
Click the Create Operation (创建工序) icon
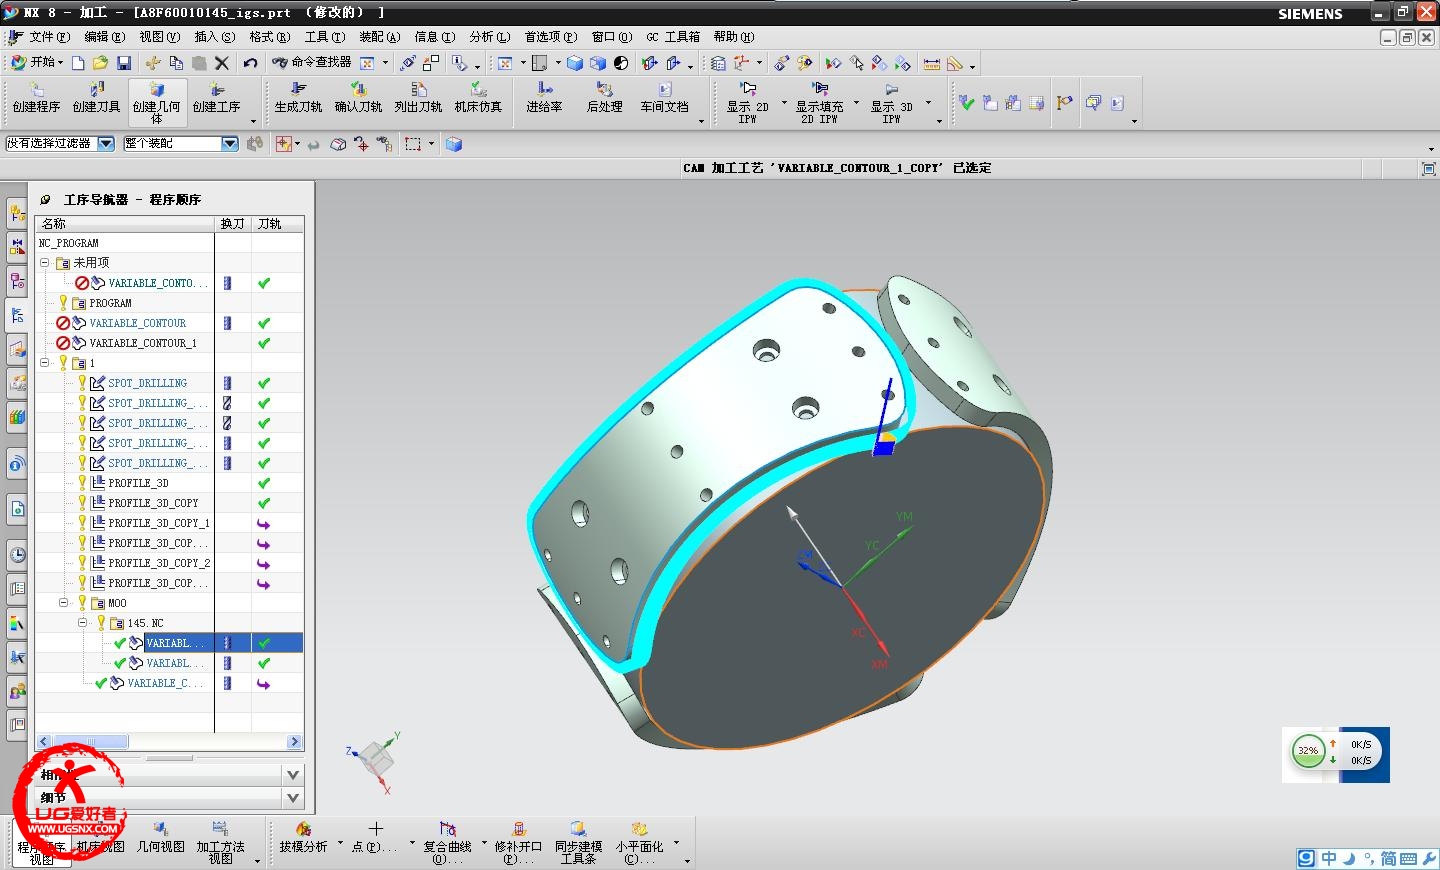pyautogui.click(x=217, y=98)
